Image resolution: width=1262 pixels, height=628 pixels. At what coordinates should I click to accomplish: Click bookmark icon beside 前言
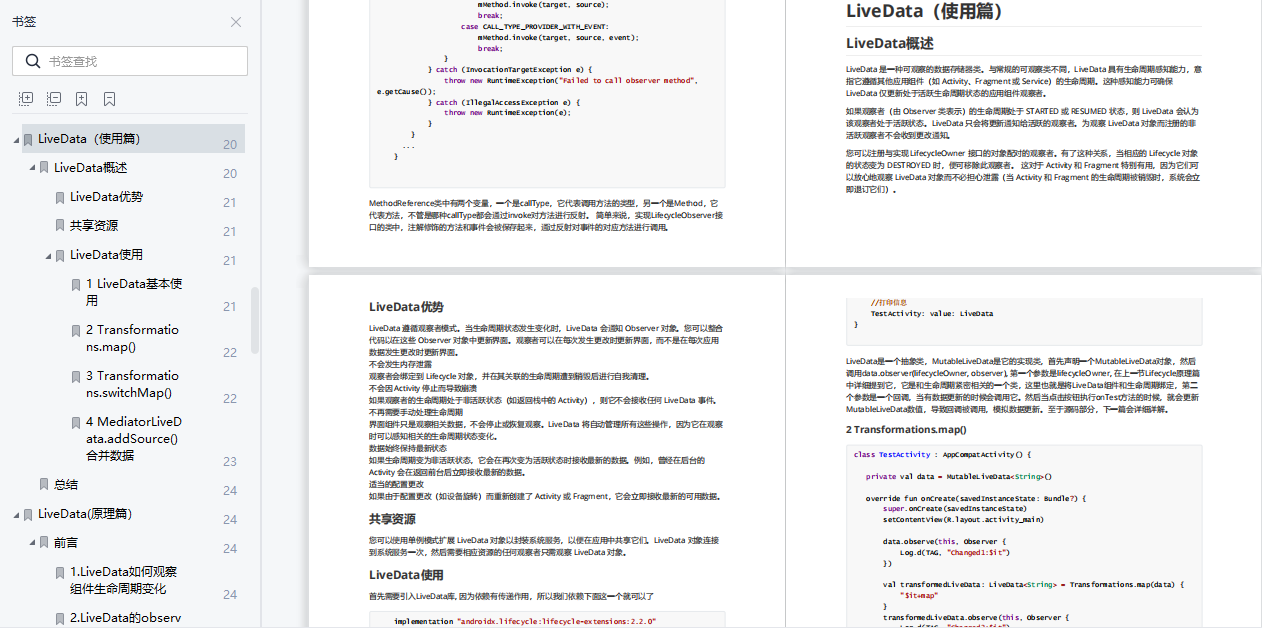[45, 543]
